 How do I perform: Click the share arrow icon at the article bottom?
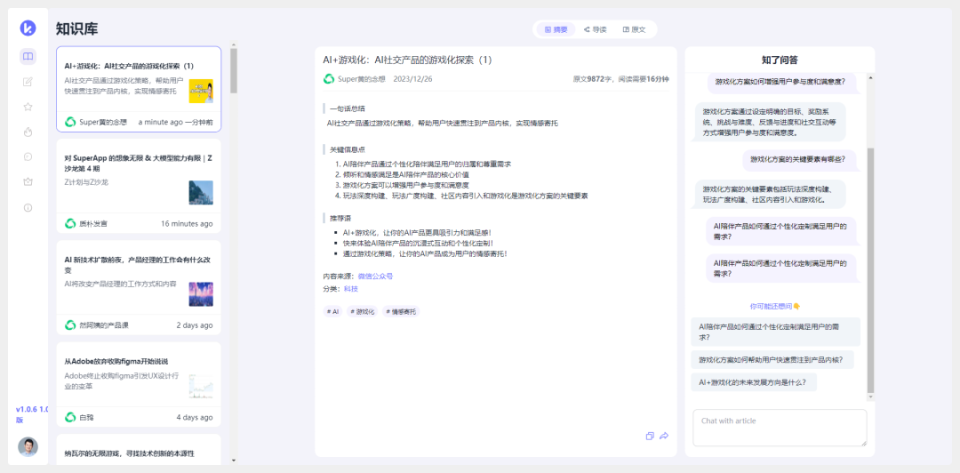[x=664, y=436]
